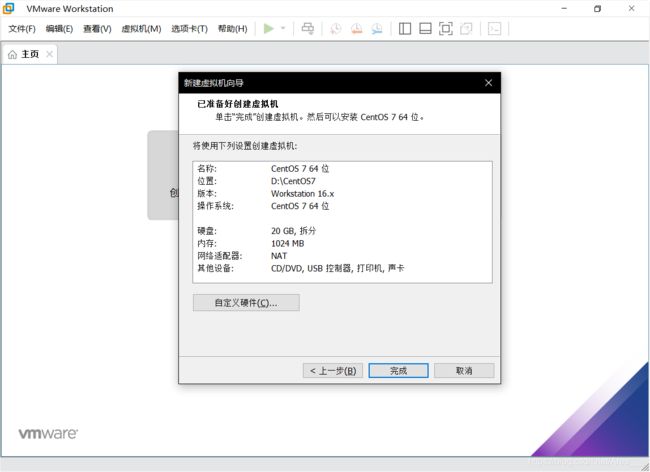The image size is (650, 472).
Task: Open the power options dropdown arrow
Action: [283, 29]
